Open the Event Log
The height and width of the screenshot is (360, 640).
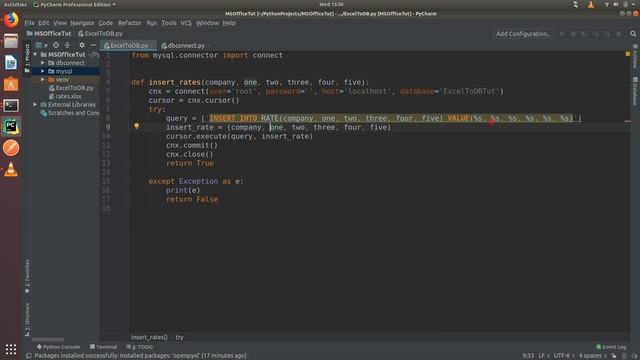click(611, 347)
